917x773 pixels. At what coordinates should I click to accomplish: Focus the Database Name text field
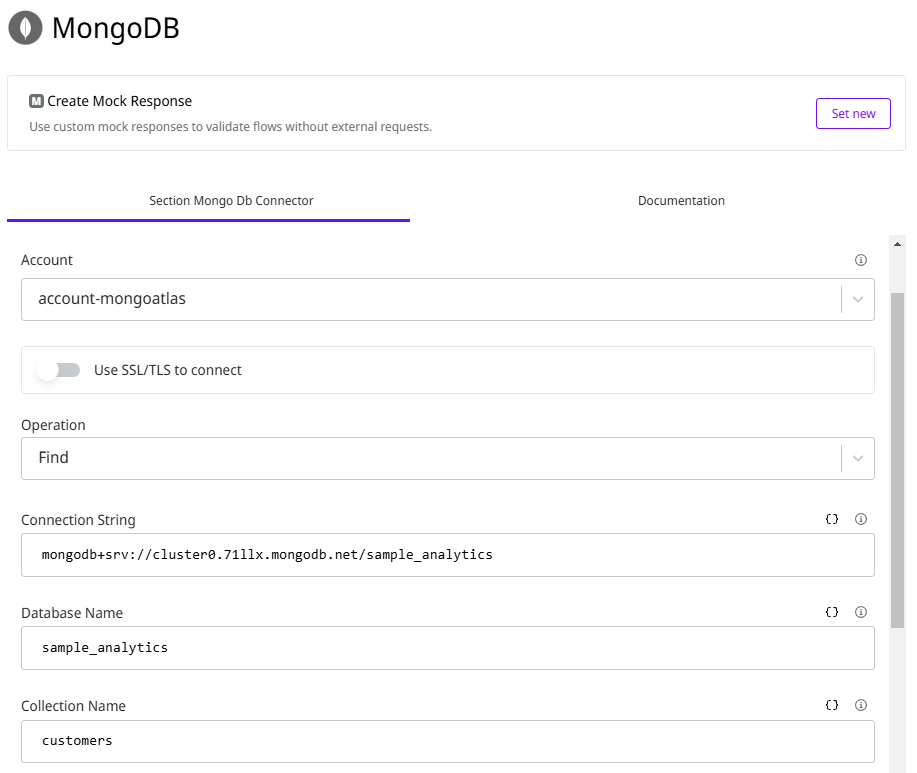click(x=447, y=648)
